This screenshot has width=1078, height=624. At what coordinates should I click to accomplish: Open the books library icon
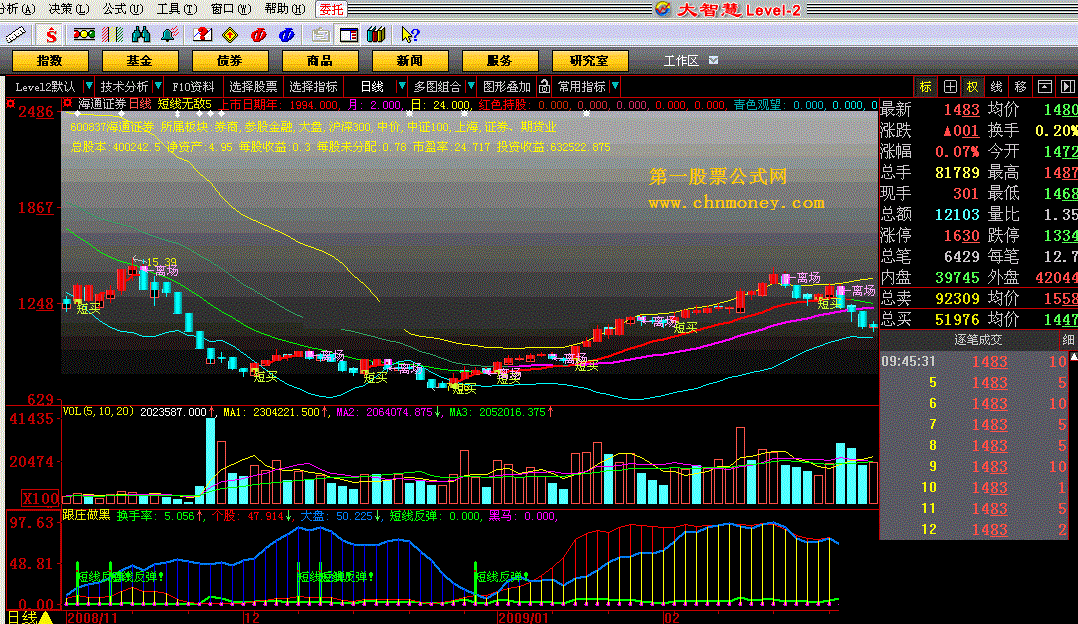[376, 34]
